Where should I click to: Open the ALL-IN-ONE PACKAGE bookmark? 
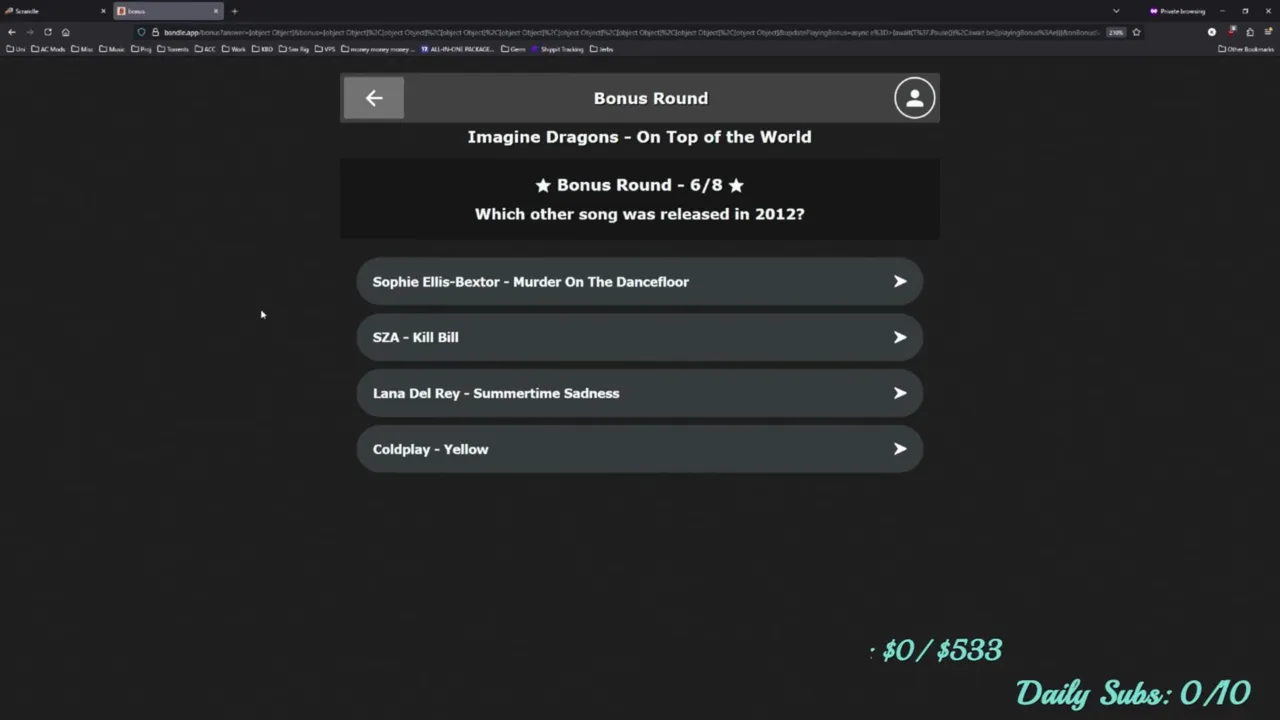pos(458,49)
